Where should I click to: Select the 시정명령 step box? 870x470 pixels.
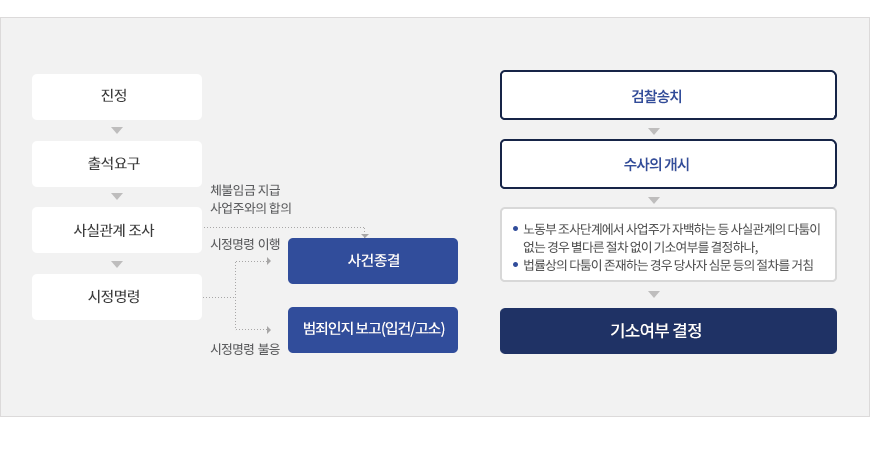pyautogui.click(x=117, y=296)
